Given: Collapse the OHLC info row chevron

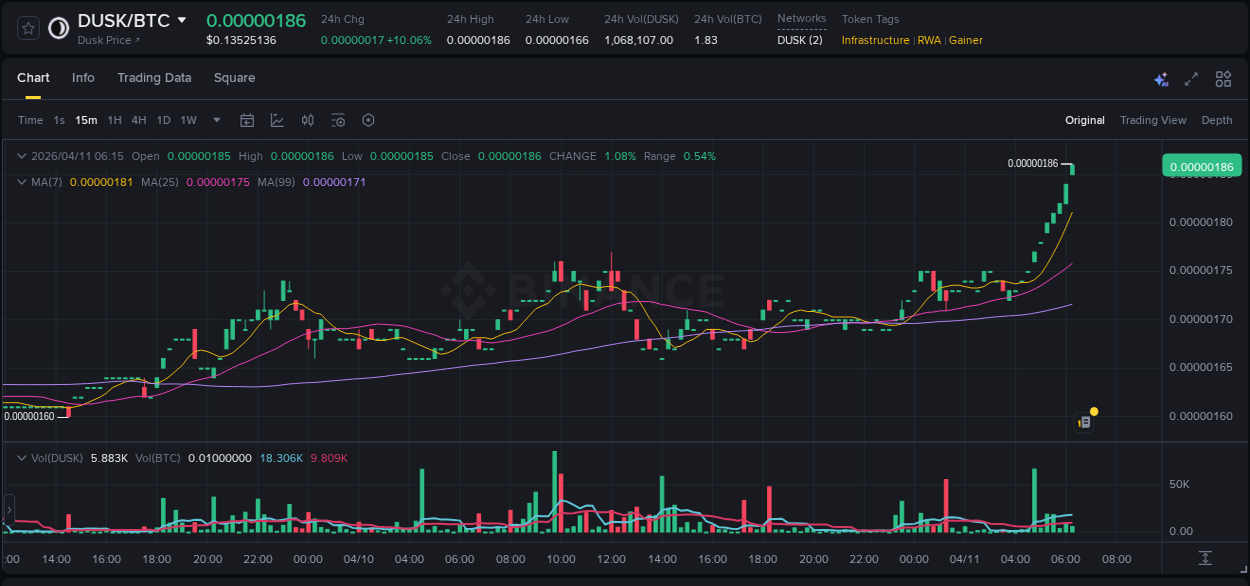Looking at the screenshot, I should click(20, 156).
